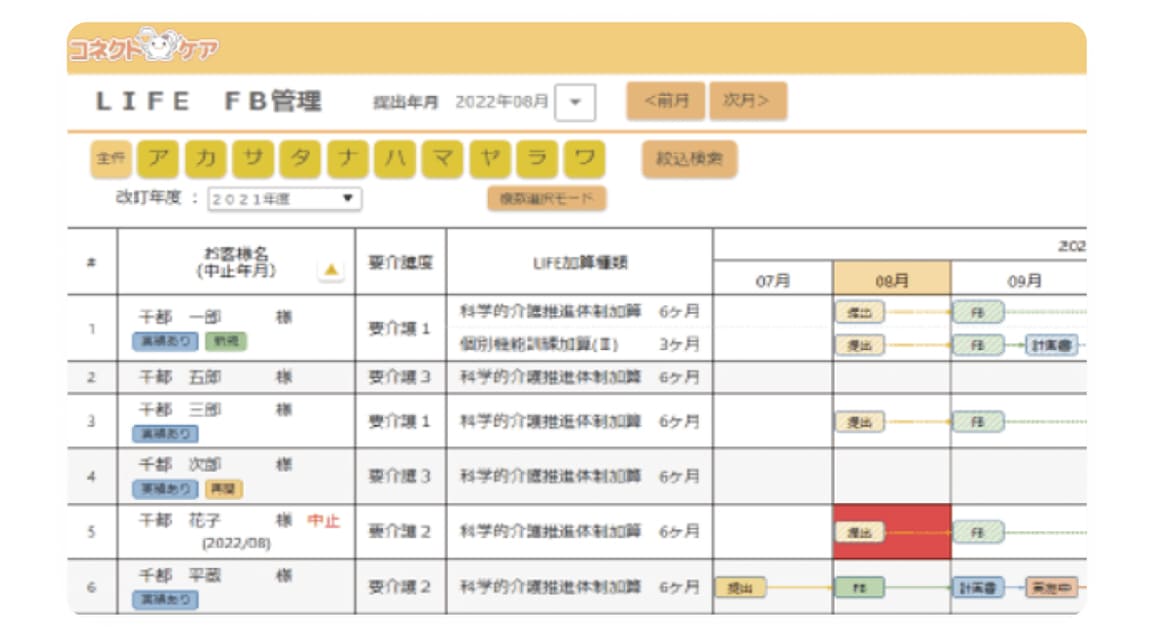
Task: Expand the 改訂年度 2021年度 dropdown
Action: [284, 199]
